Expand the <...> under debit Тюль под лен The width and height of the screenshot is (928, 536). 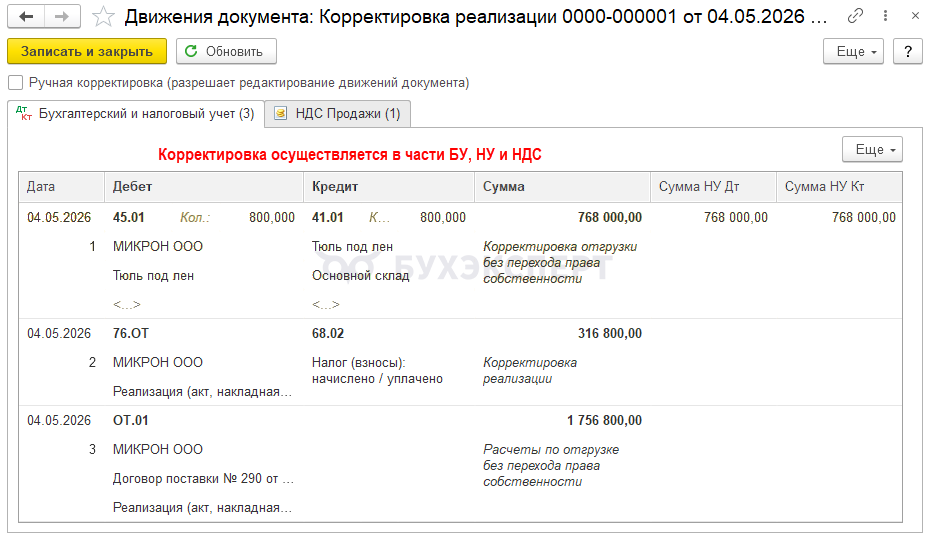click(x=127, y=304)
